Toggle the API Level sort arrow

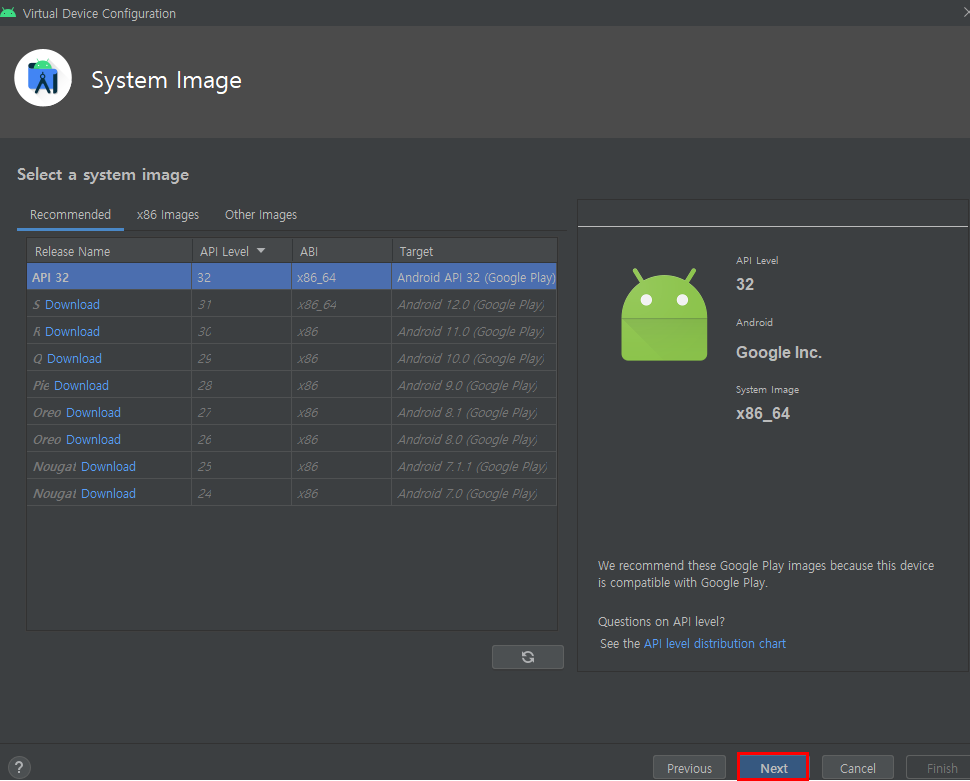pyautogui.click(x=261, y=251)
